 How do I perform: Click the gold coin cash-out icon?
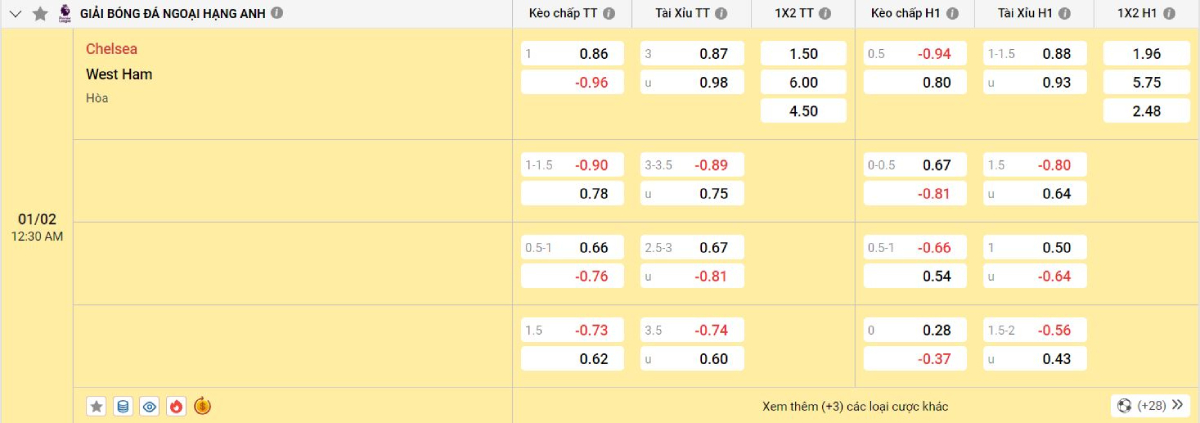pyautogui.click(x=202, y=406)
